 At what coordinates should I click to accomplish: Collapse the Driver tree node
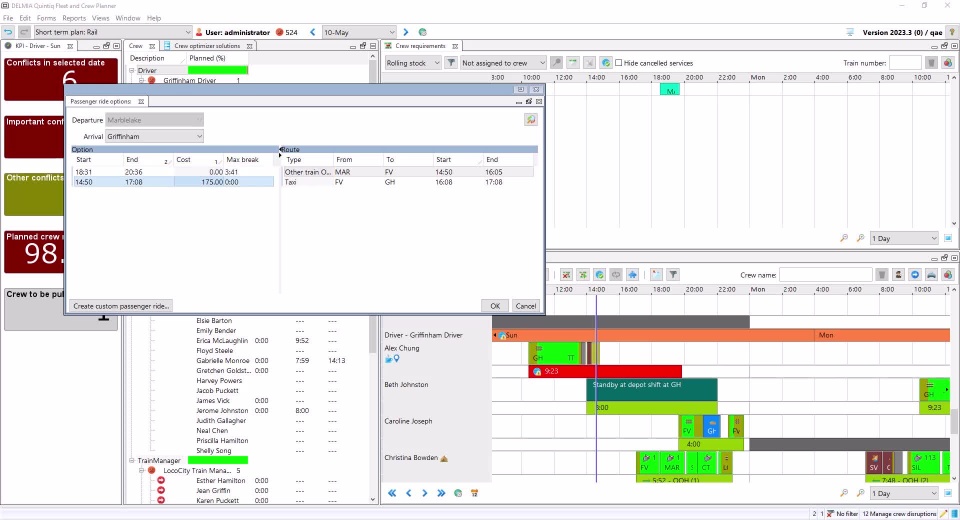pos(132,70)
